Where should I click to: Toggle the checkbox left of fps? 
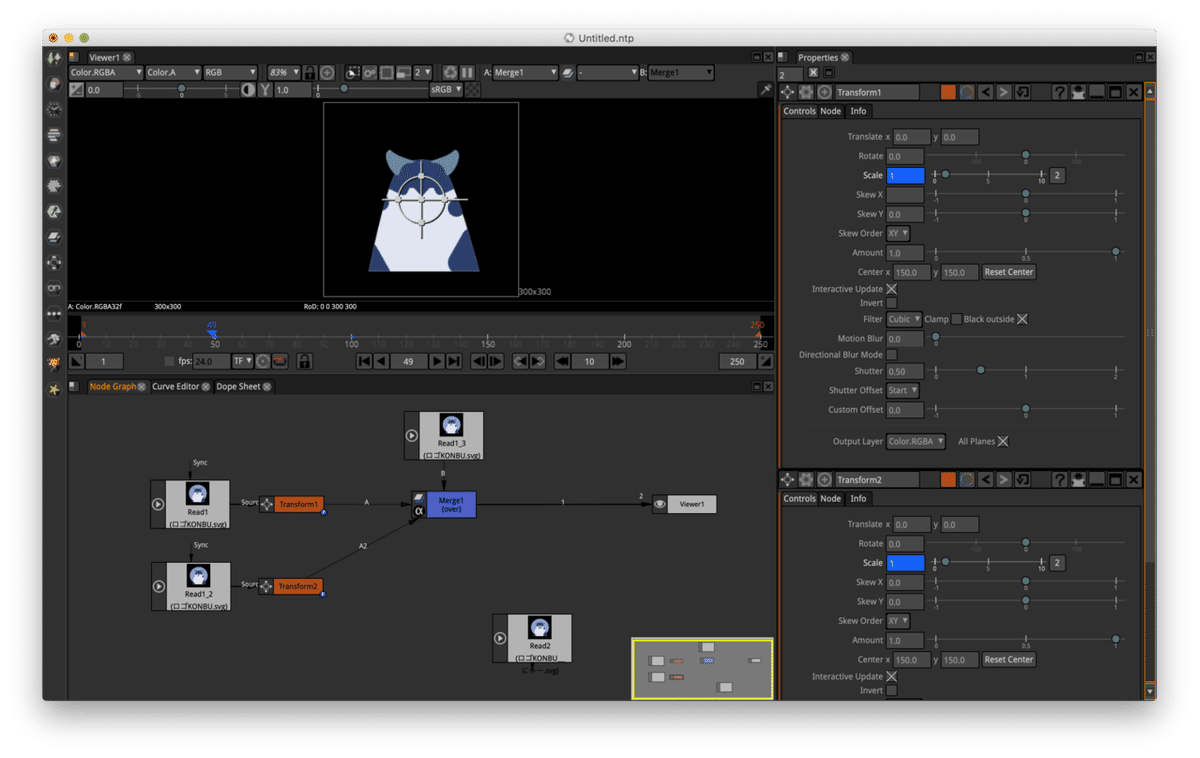[x=169, y=361]
